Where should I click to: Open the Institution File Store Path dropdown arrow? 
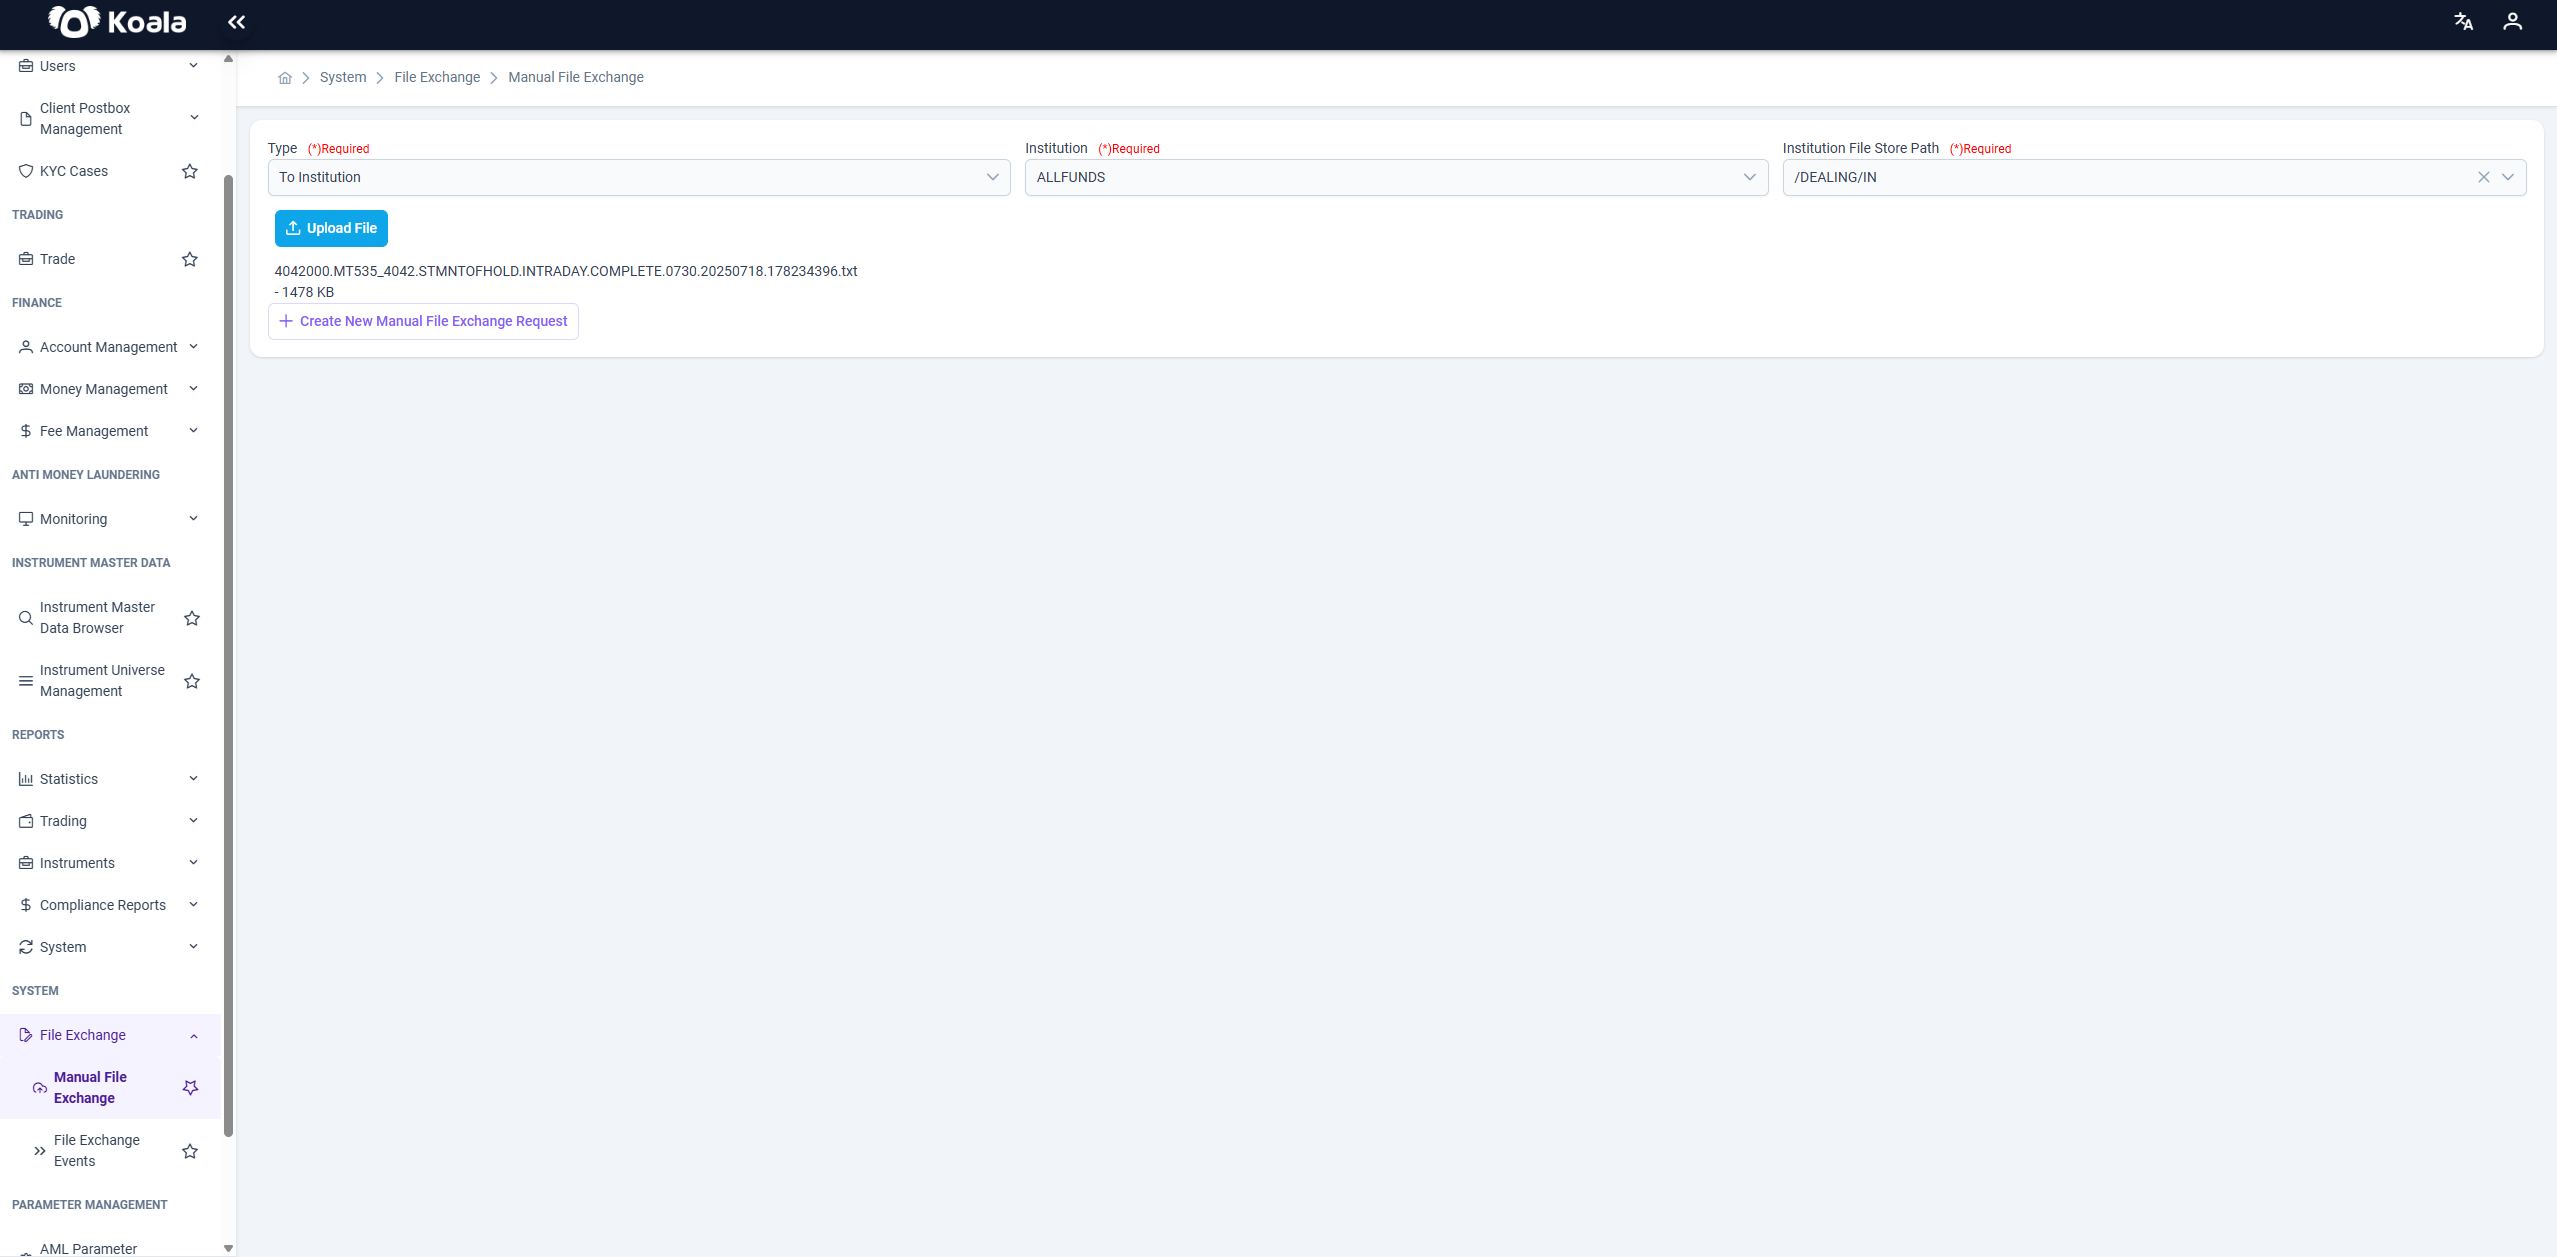[x=2508, y=177]
